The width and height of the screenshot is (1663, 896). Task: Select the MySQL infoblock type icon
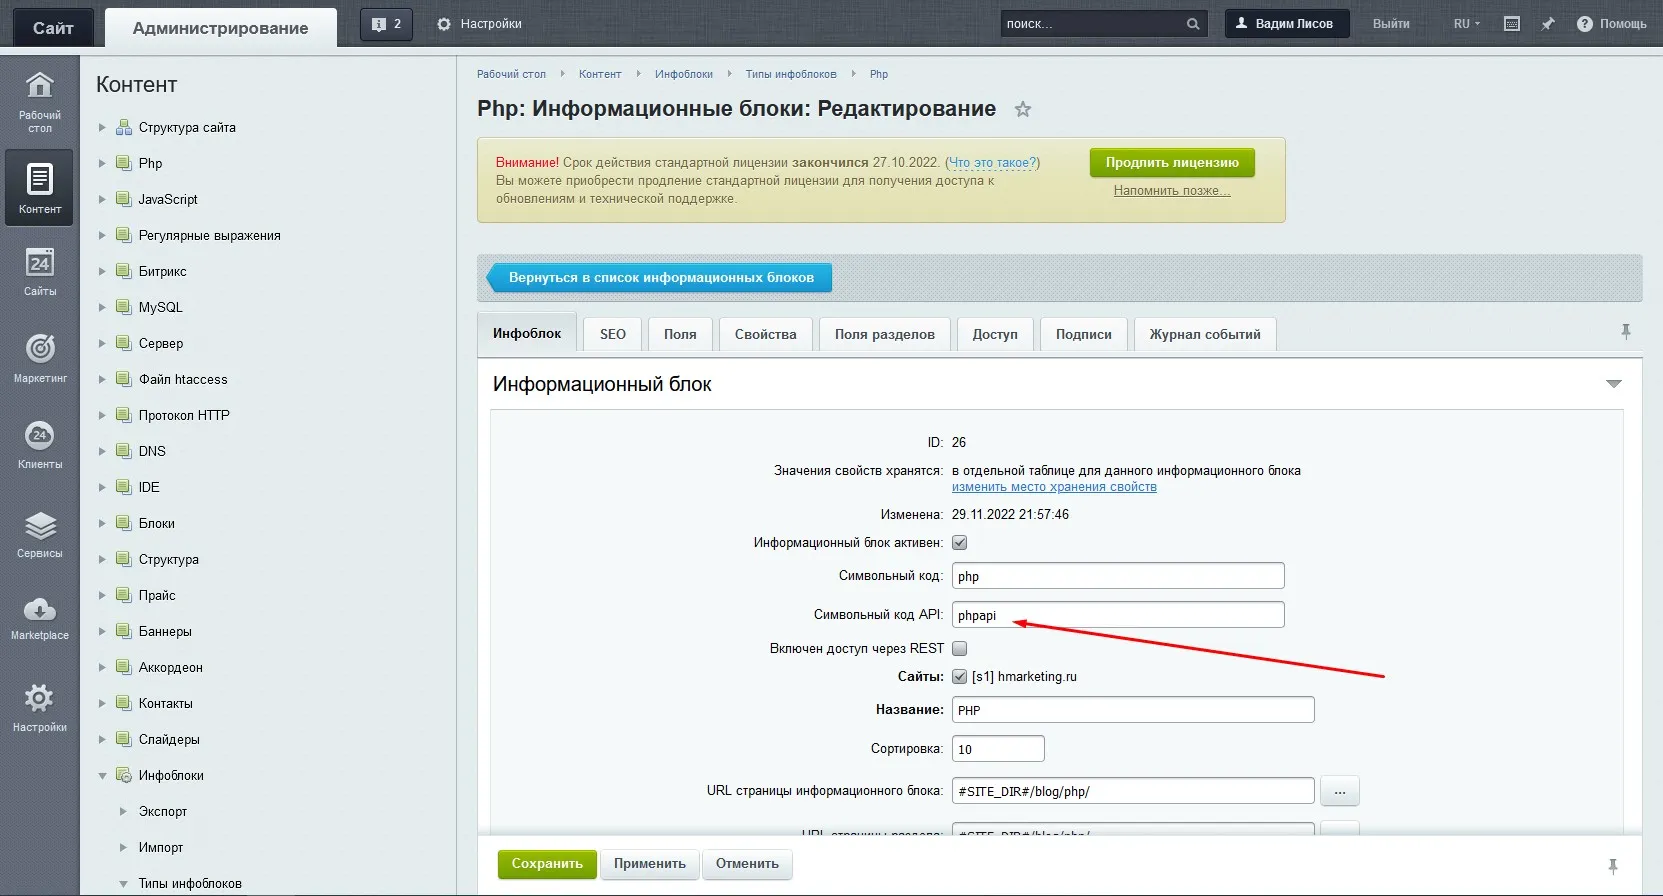(124, 307)
